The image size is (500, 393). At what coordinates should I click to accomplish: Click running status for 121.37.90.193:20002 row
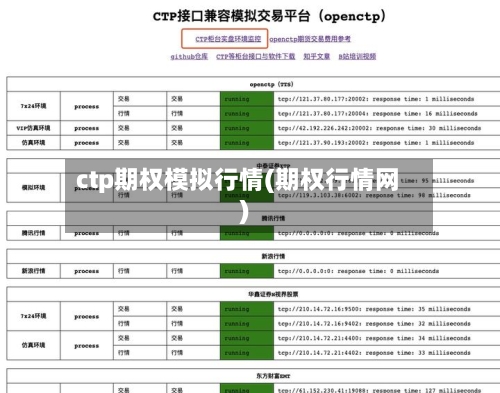coord(247,143)
